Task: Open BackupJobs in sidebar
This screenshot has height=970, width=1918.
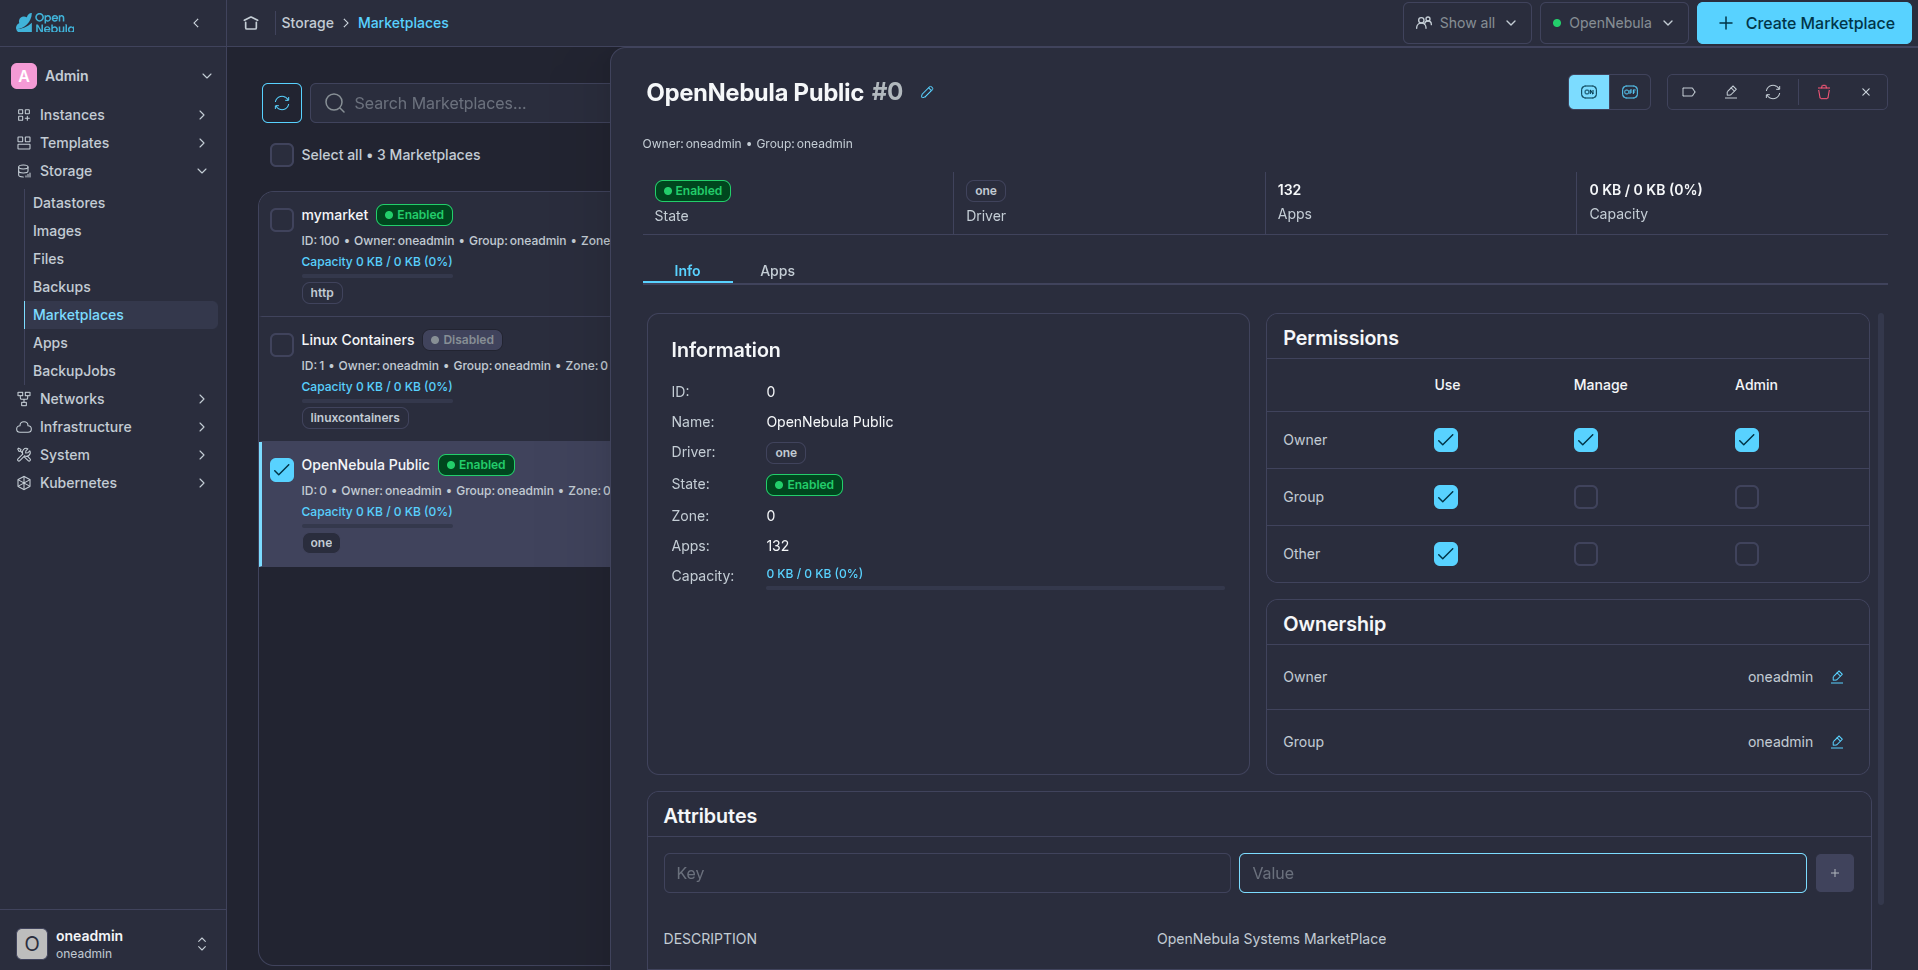Action: [x=74, y=371]
